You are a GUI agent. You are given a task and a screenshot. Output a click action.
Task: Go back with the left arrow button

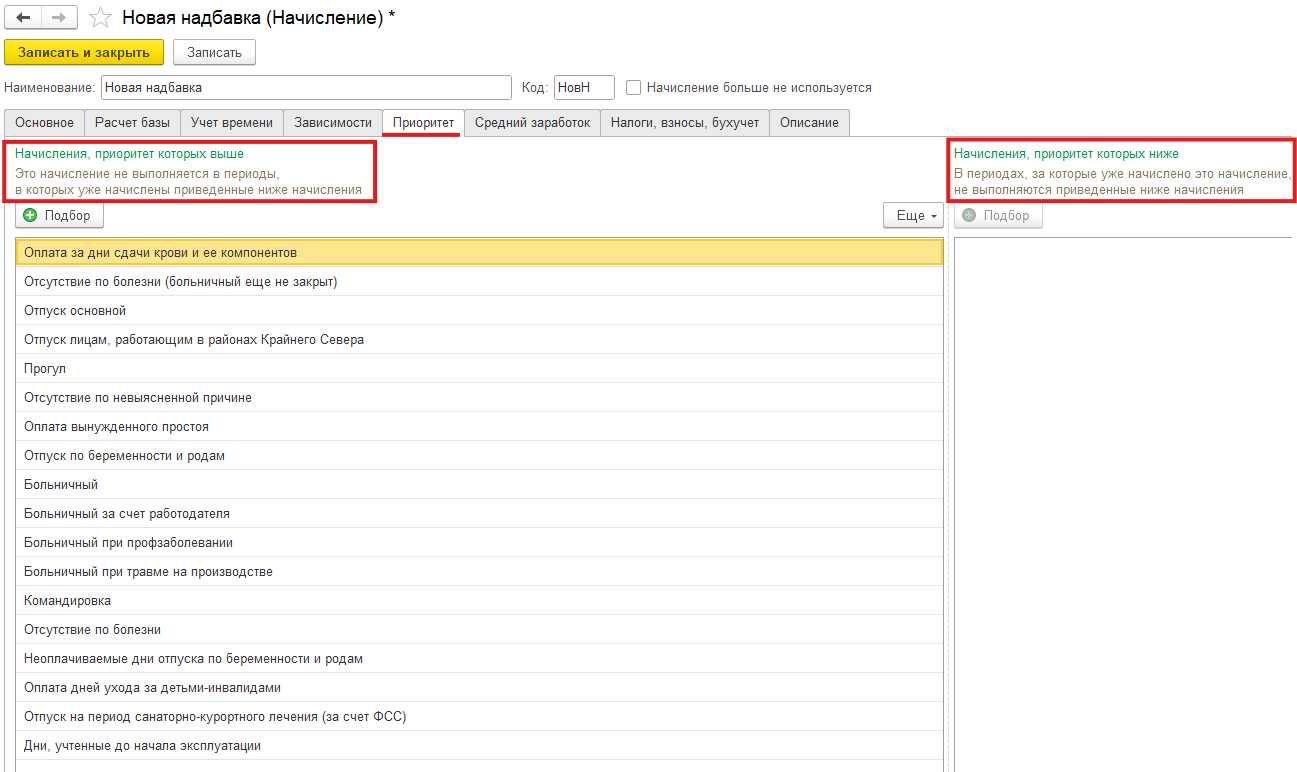click(x=23, y=17)
